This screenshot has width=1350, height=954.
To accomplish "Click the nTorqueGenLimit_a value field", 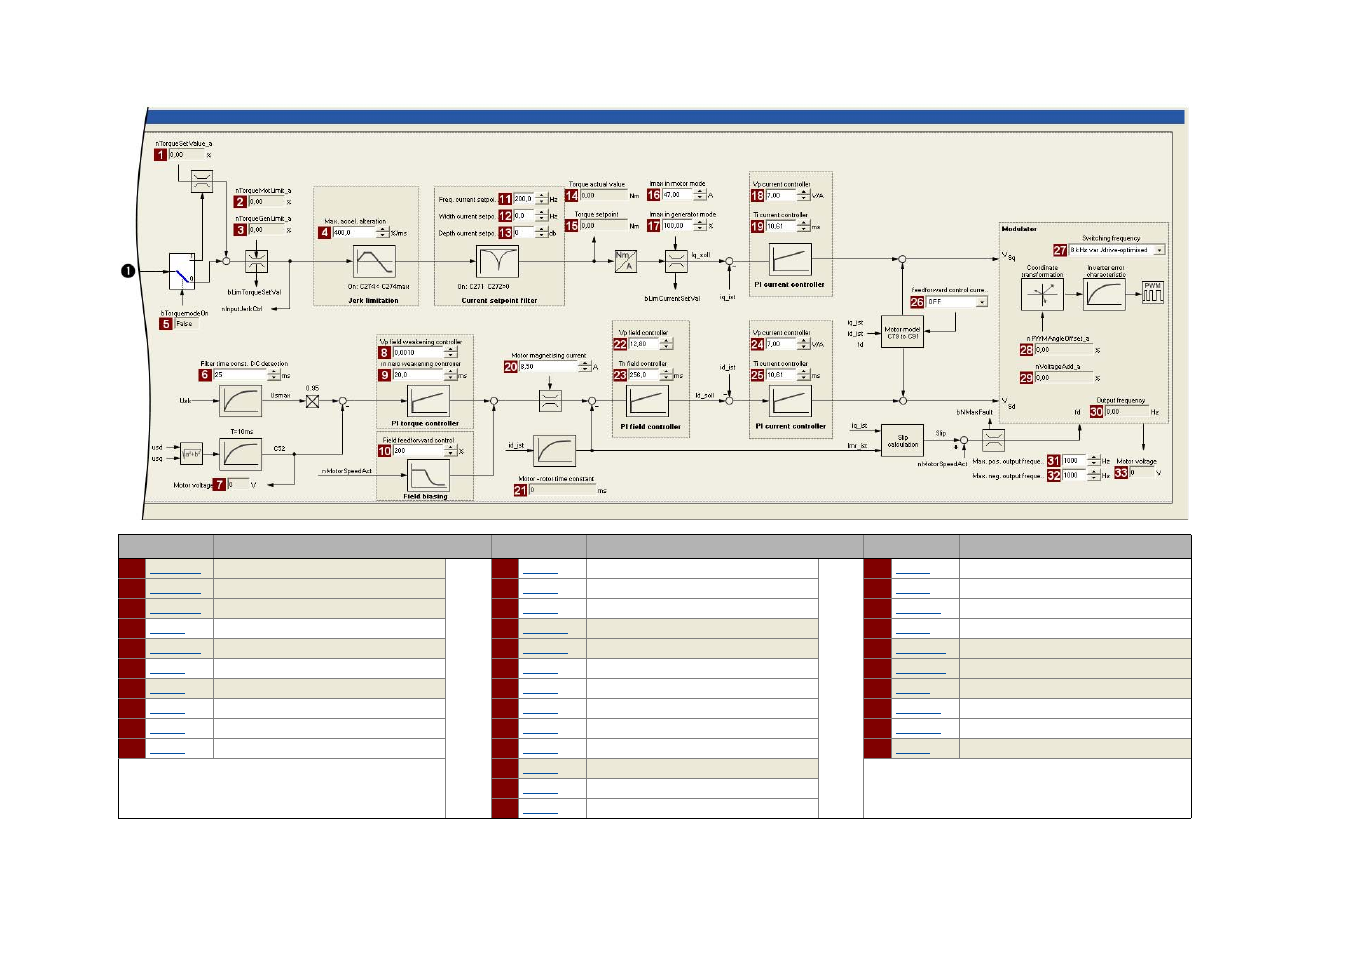I will click(266, 230).
